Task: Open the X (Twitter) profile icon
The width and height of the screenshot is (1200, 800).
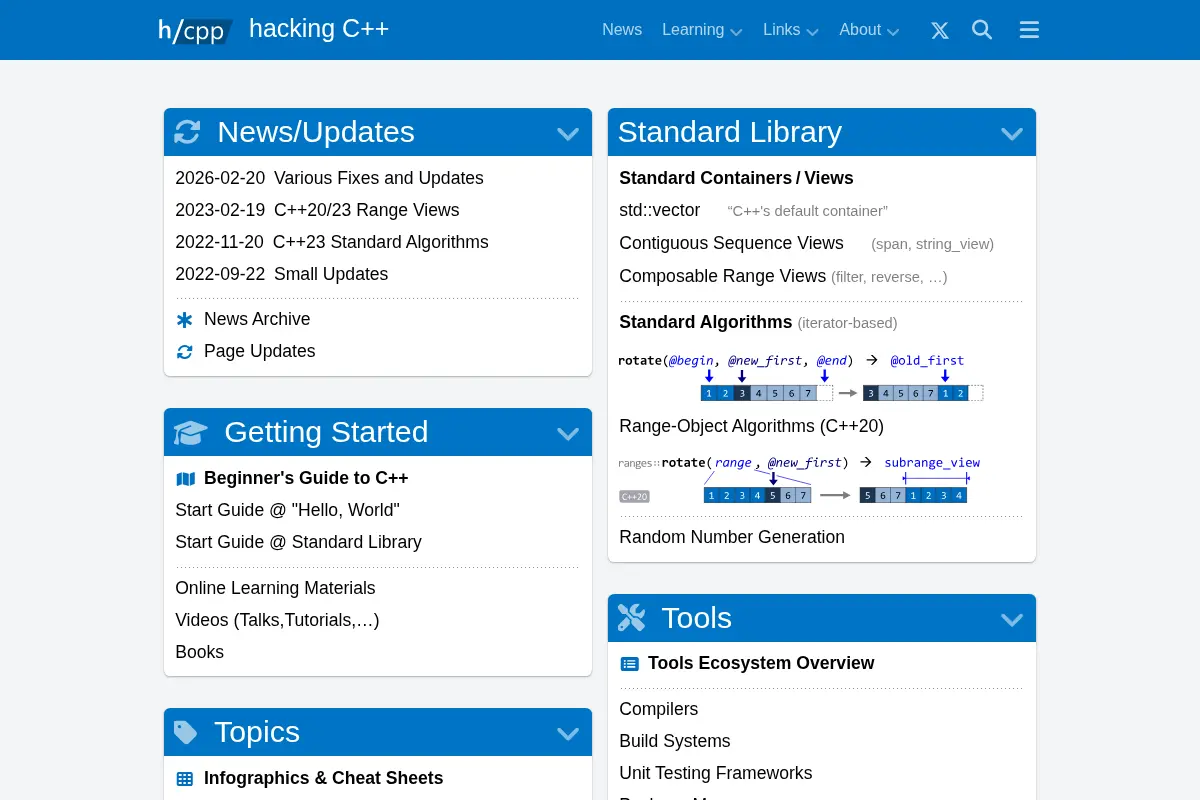Action: pyautogui.click(x=940, y=30)
